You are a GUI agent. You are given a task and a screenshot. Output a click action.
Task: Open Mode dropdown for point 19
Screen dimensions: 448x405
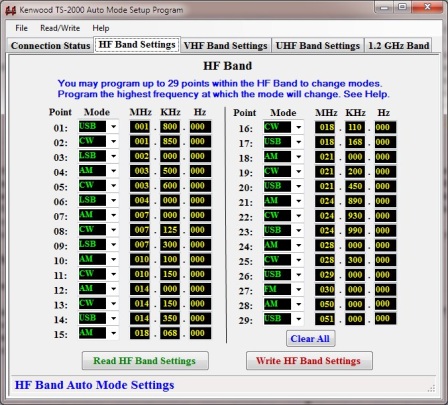[x=298, y=172]
